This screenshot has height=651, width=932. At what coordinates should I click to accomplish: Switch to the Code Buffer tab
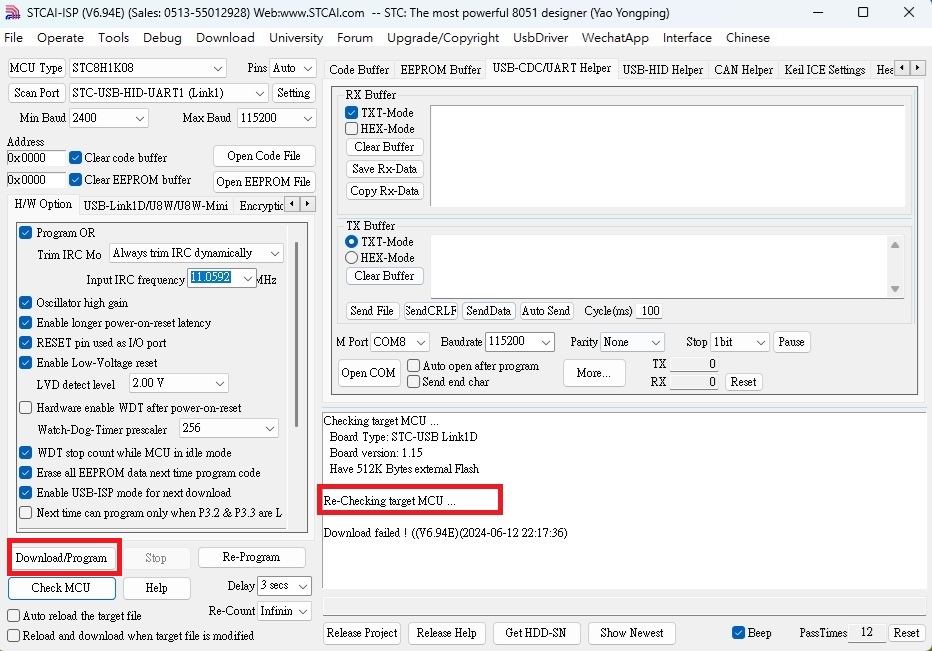(359, 70)
